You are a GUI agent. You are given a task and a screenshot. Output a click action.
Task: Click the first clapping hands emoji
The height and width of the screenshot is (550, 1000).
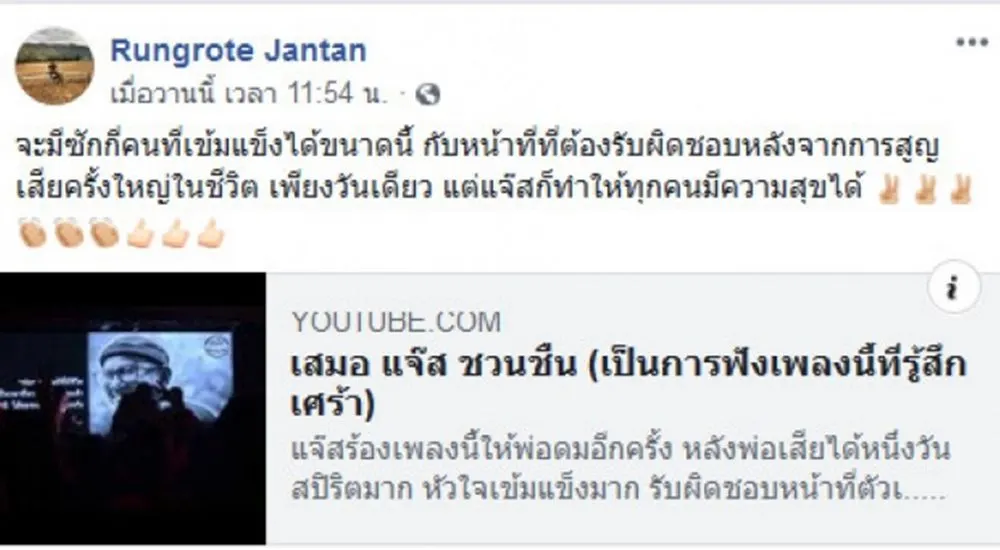[32, 234]
